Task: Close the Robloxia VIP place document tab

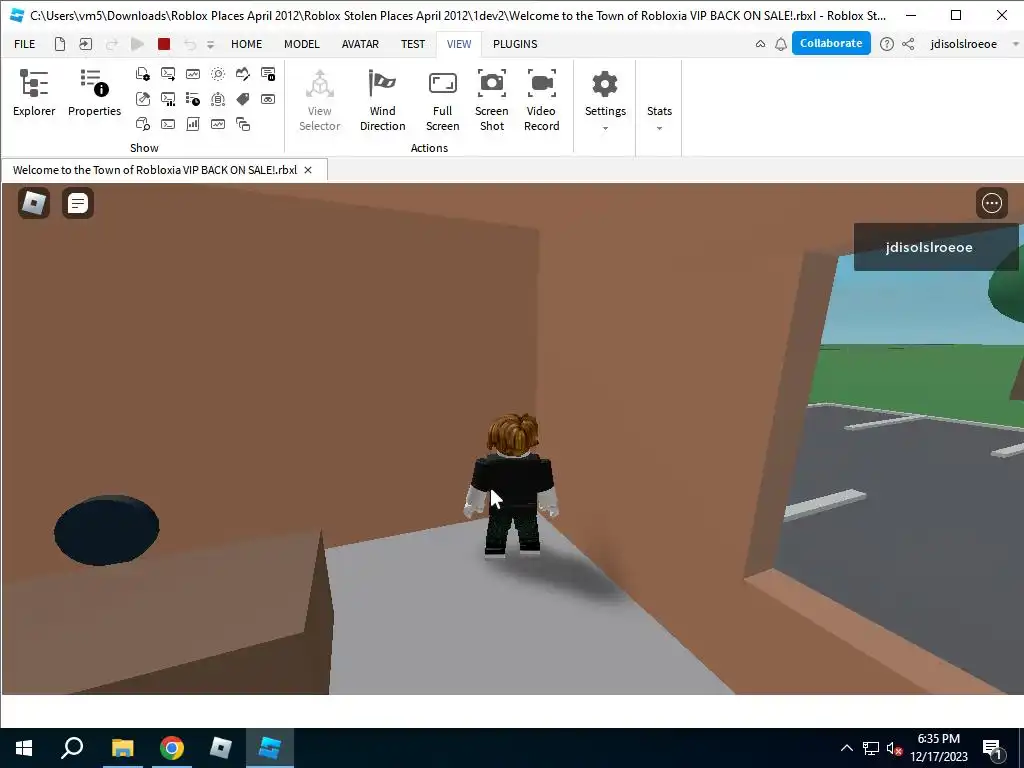Action: (x=308, y=170)
